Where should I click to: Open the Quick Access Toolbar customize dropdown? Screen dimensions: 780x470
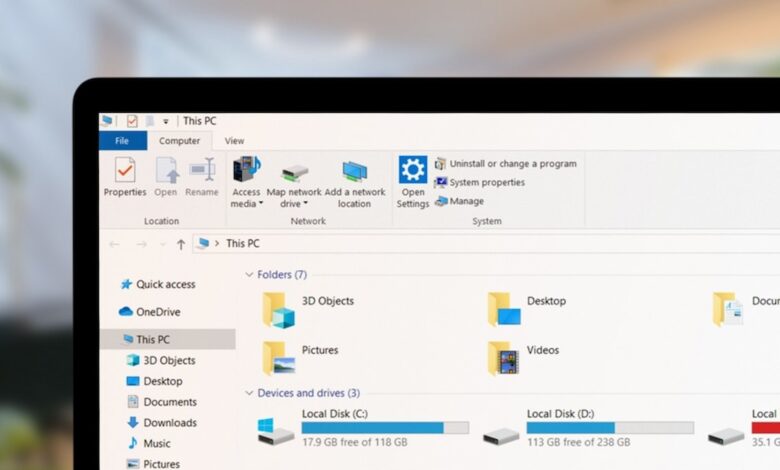166,121
